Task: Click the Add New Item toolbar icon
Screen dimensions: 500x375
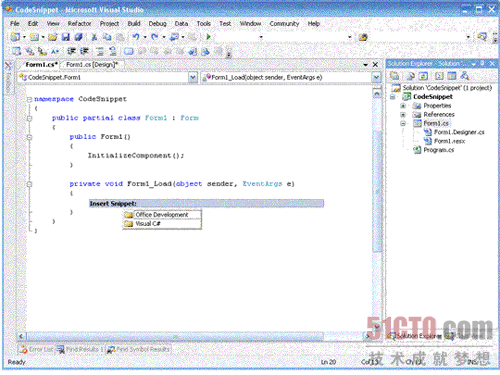Action: coord(34,37)
